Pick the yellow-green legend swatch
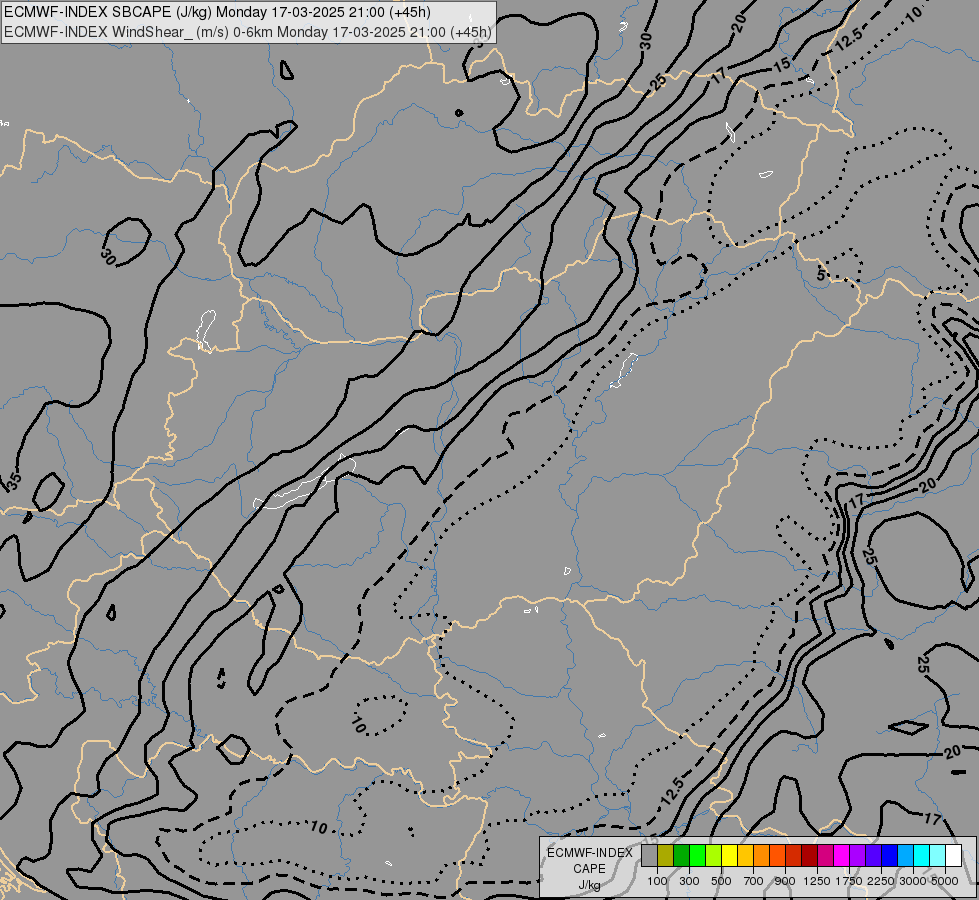This screenshot has width=979, height=900. click(x=714, y=856)
